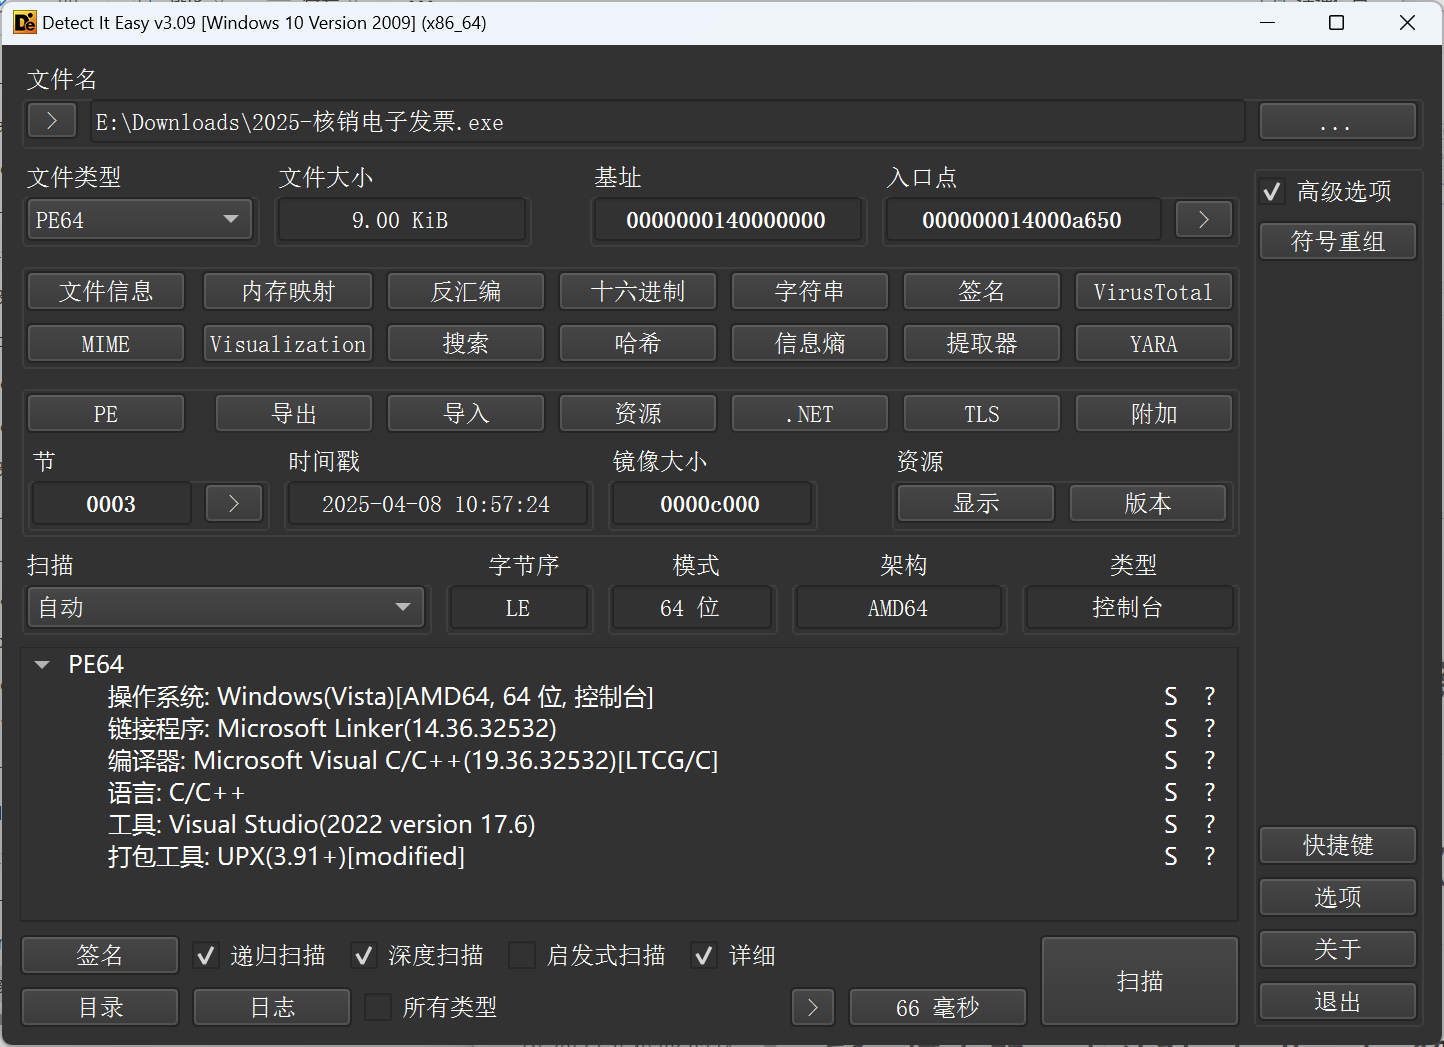Open 文件信息 button
The image size is (1444, 1047).
tap(106, 291)
